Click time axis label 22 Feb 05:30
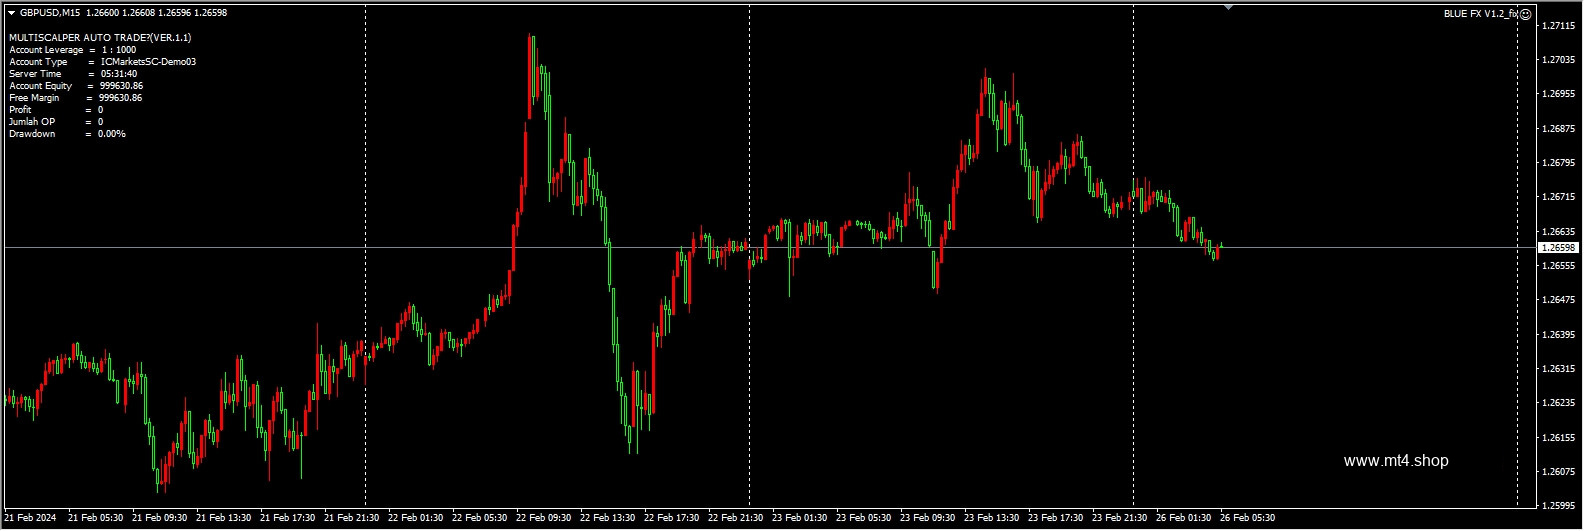Viewport: 1584px width, 531px height. (480, 518)
